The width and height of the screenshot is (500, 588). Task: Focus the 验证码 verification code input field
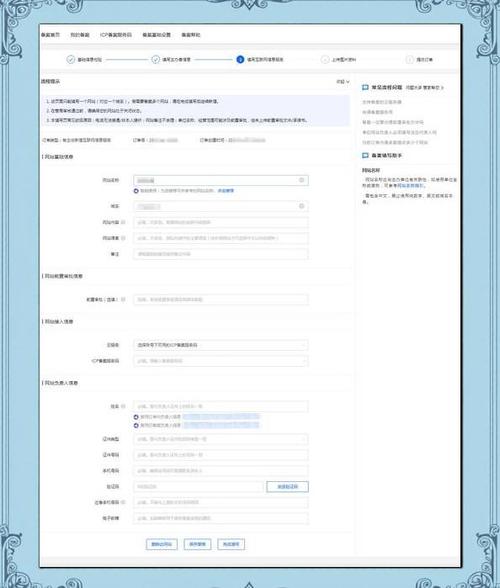(198, 486)
